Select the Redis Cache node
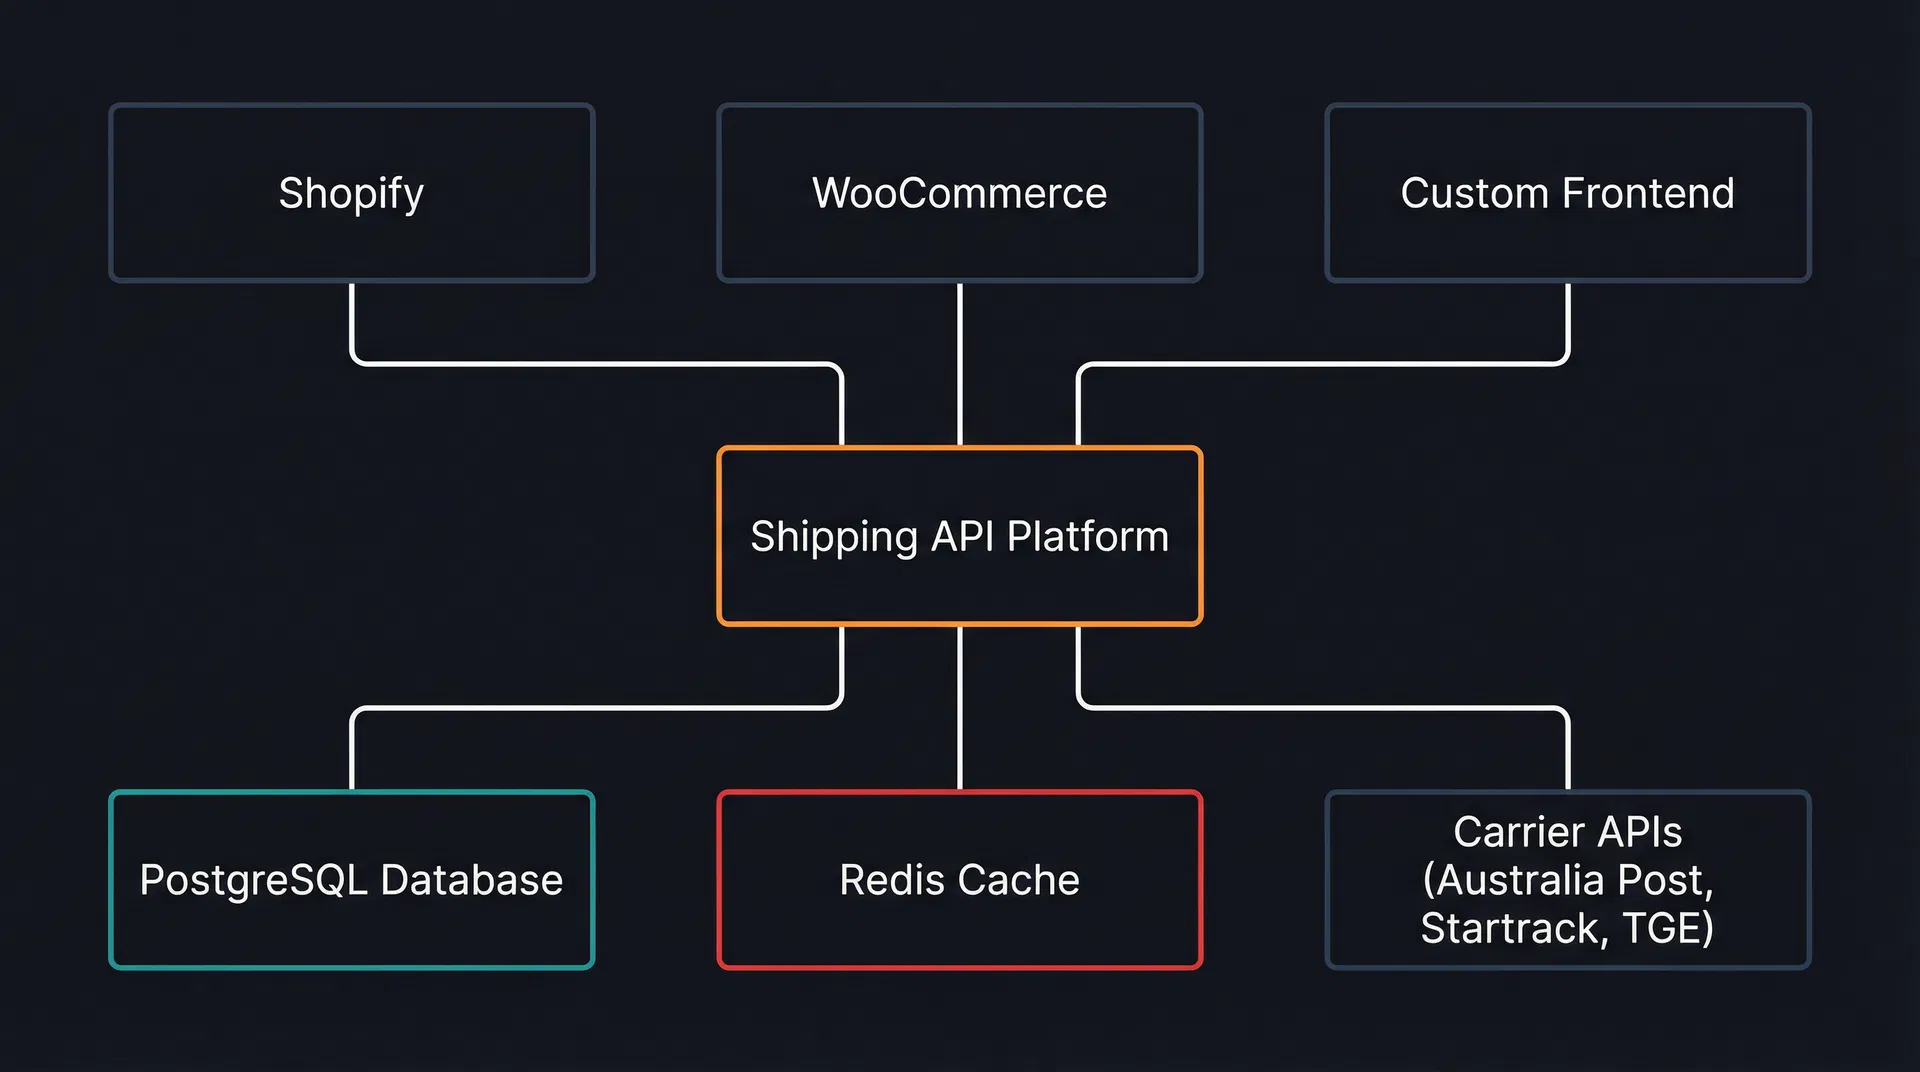This screenshot has height=1072, width=1920. 958,879
